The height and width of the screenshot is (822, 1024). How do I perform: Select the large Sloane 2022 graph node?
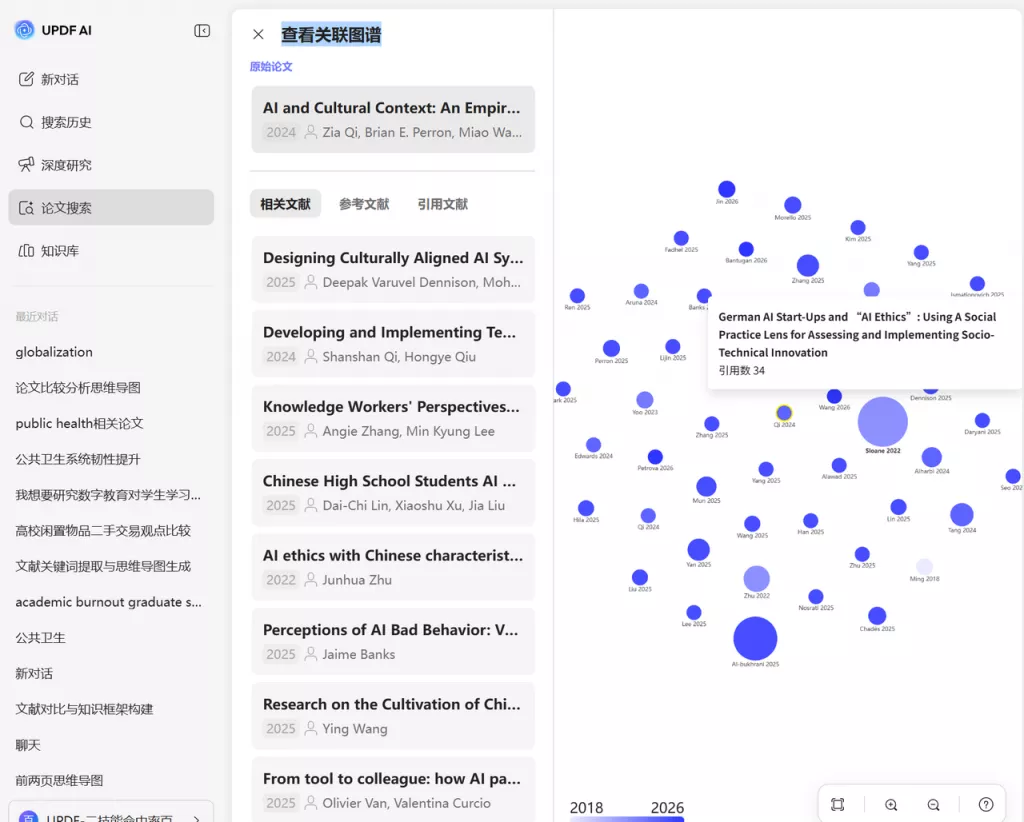pos(882,421)
